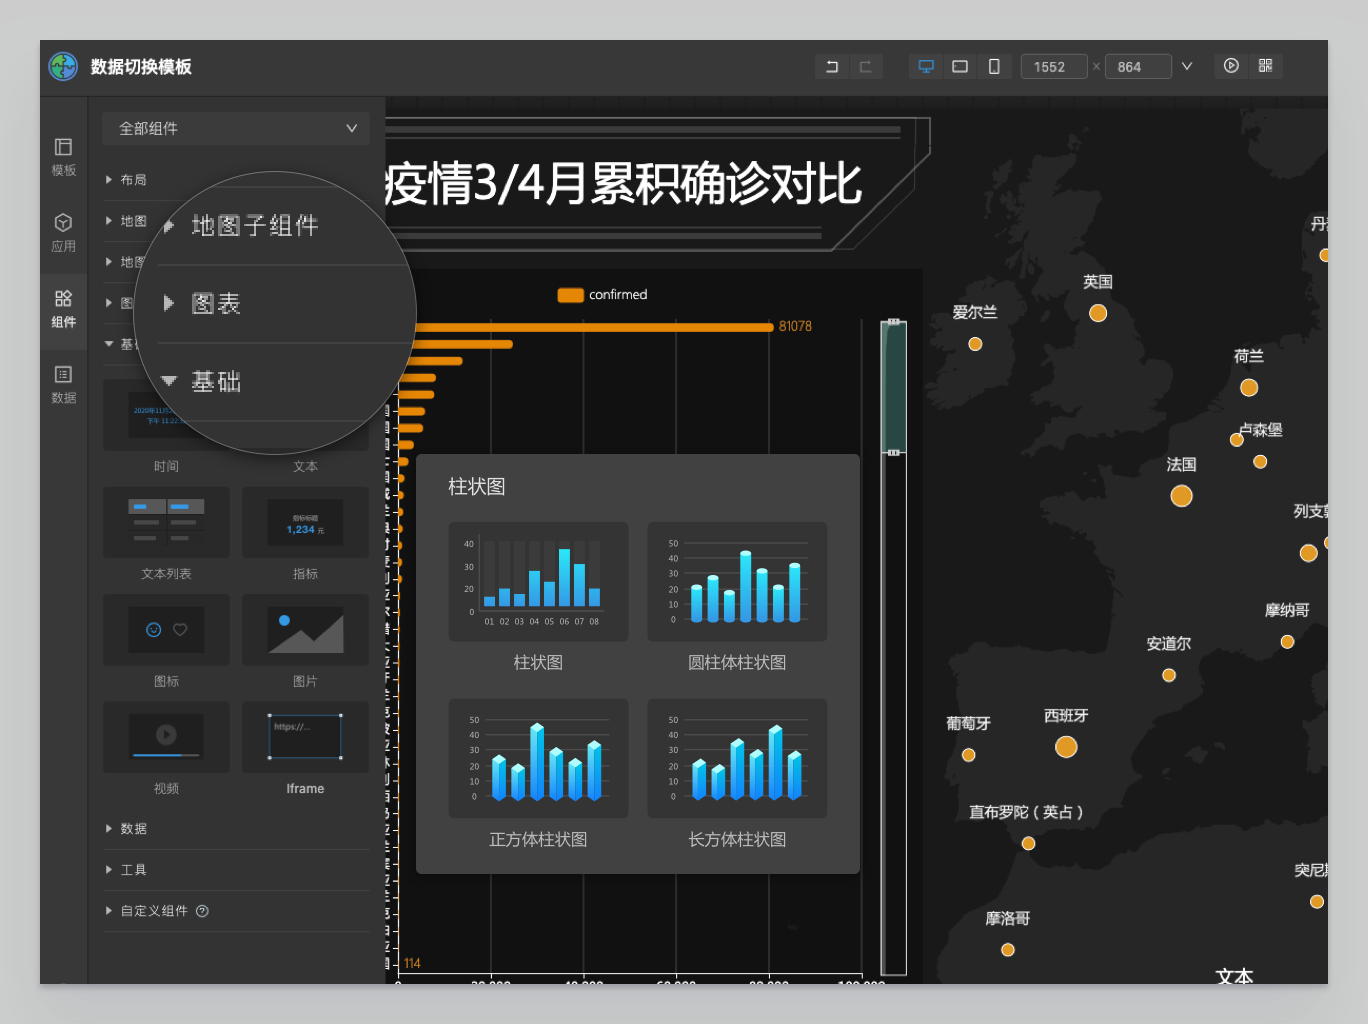
Task: Click help icon beside 自定义组件
Action: (x=202, y=911)
